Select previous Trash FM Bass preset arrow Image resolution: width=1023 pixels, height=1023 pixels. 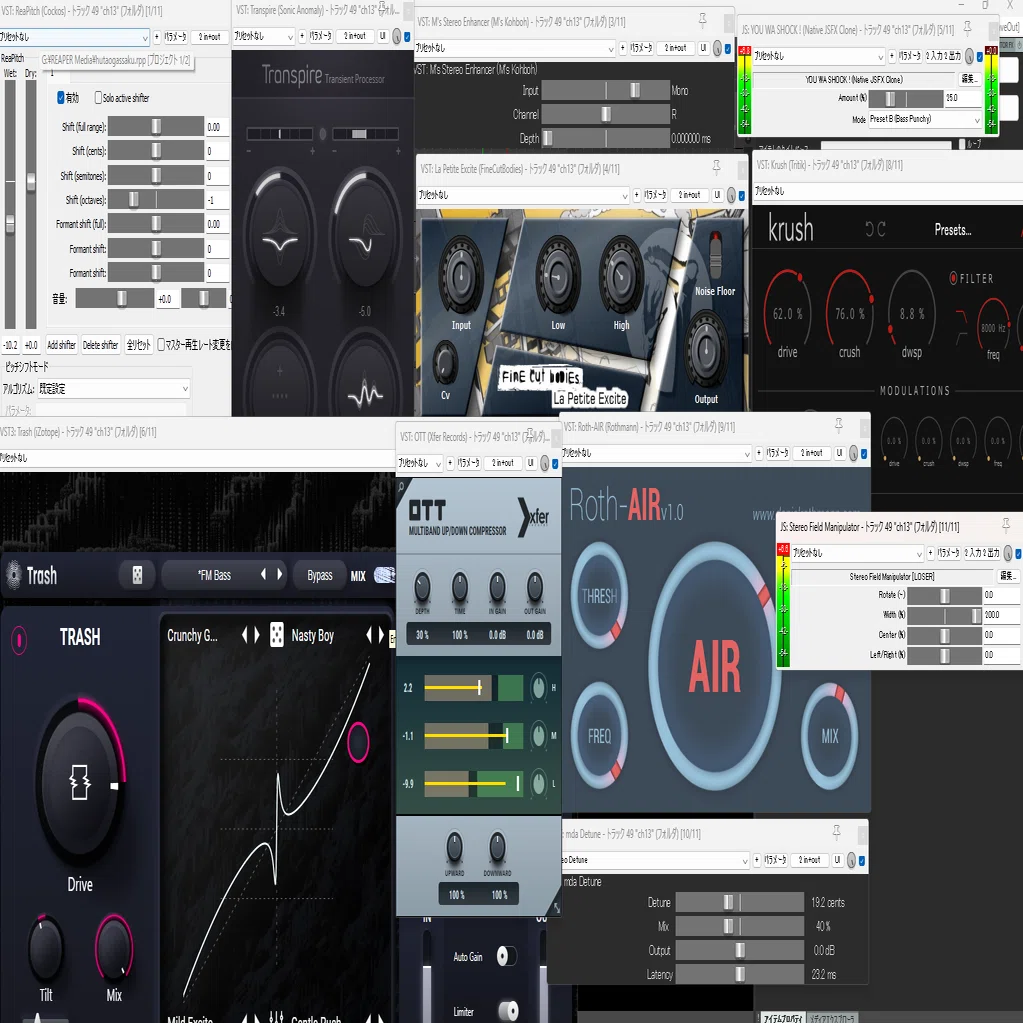264,574
